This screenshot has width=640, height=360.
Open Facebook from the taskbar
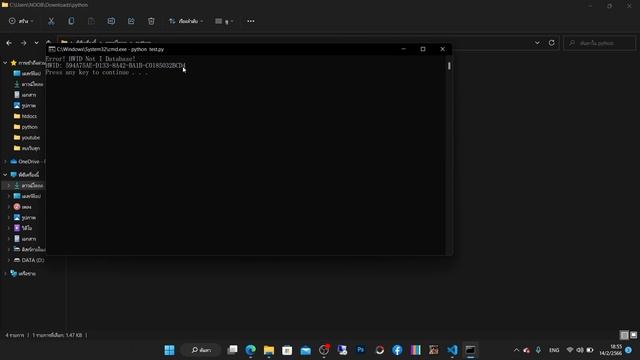[397, 350]
